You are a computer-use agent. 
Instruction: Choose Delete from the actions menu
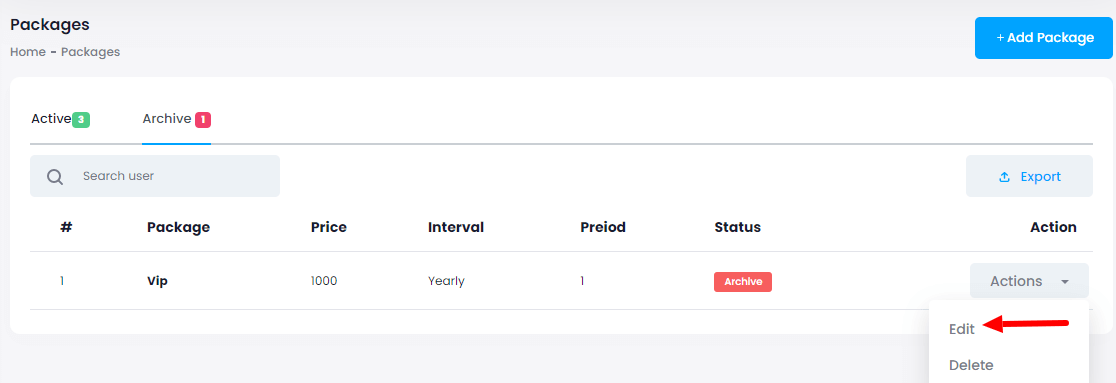(x=971, y=365)
